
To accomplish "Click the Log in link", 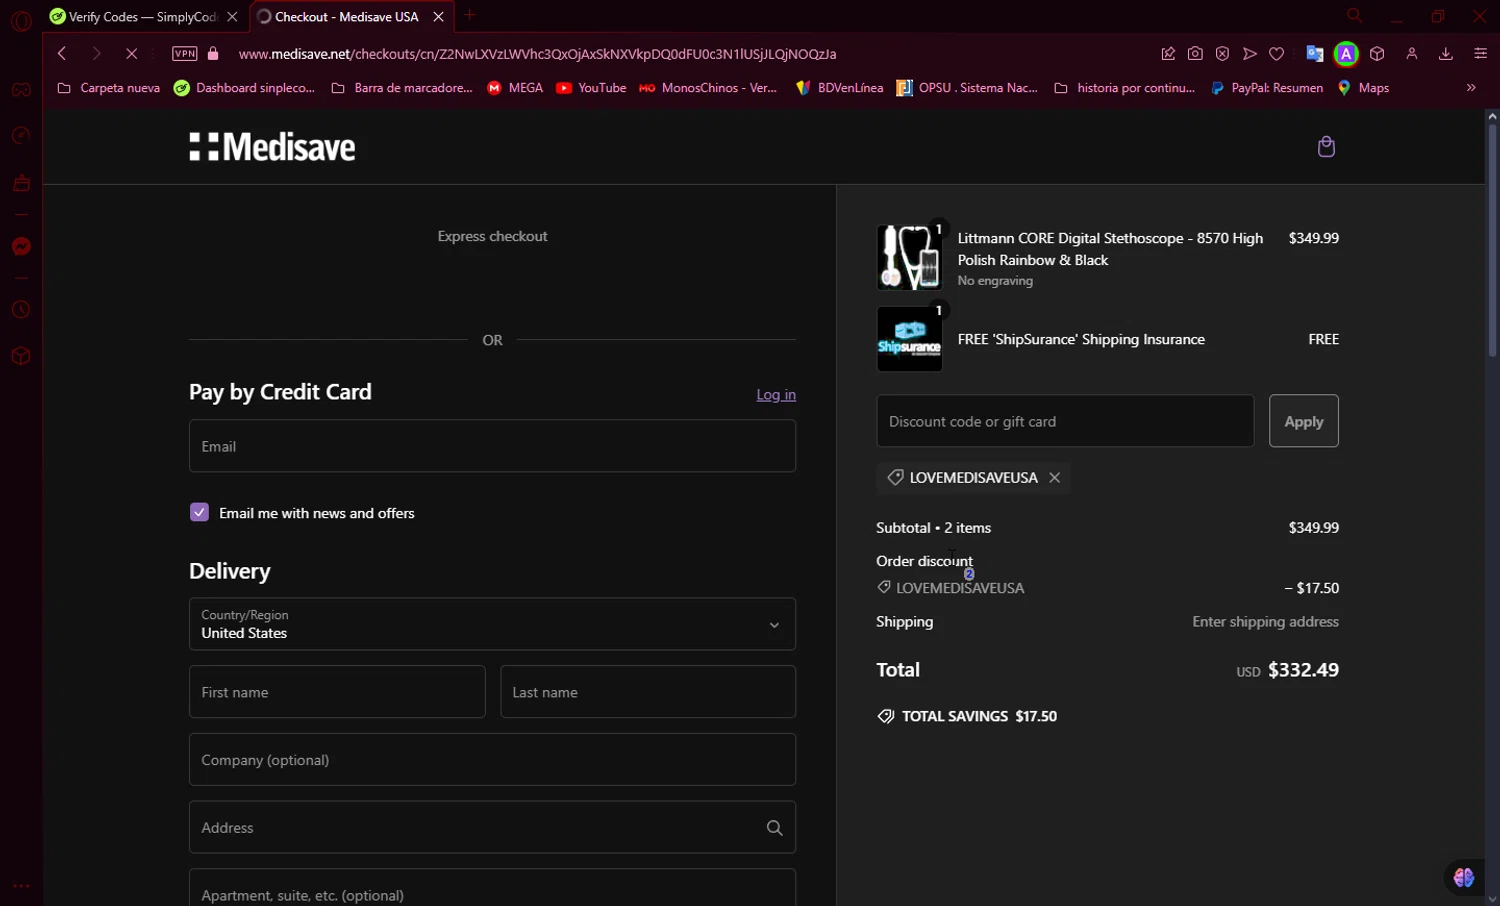I will [776, 395].
